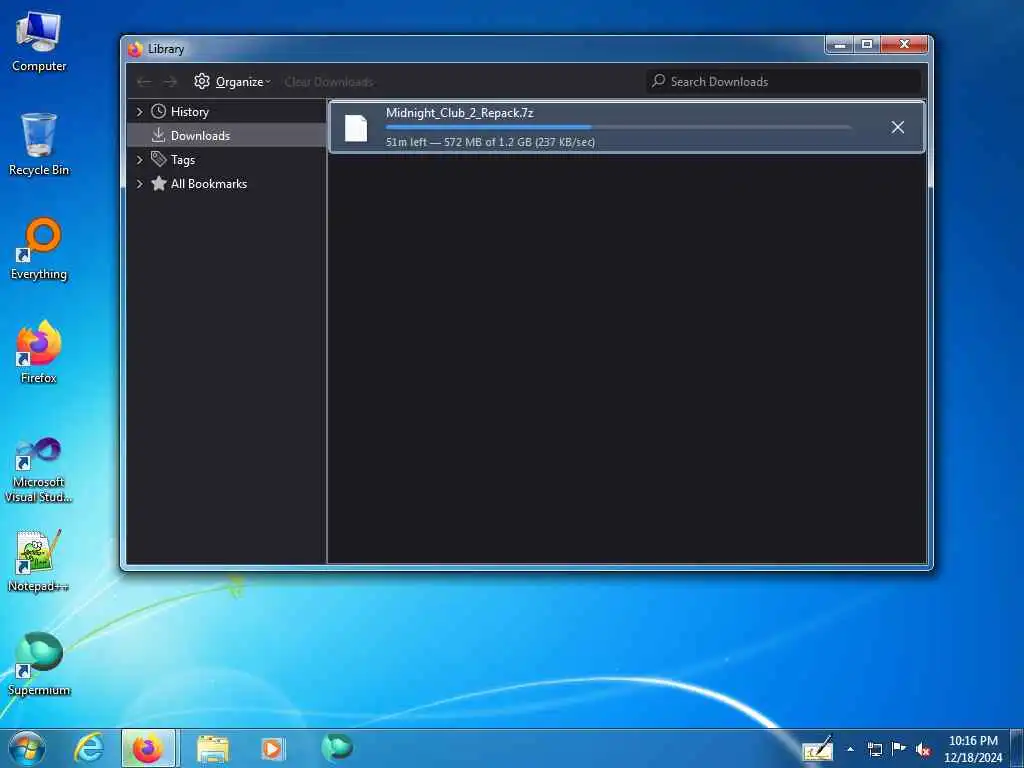Maximize the Library window
The height and width of the screenshot is (768, 1024).
pos(867,44)
